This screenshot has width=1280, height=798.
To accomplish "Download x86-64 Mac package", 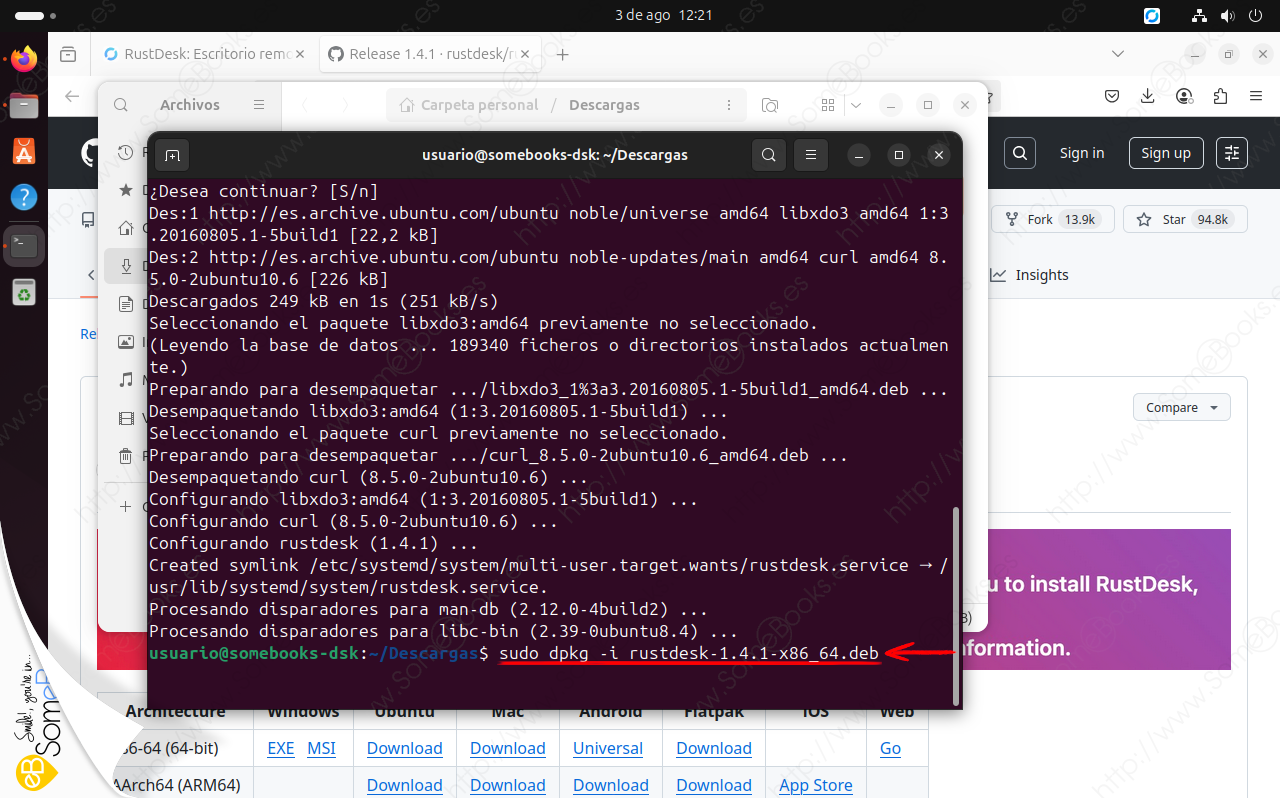I will pos(507,748).
